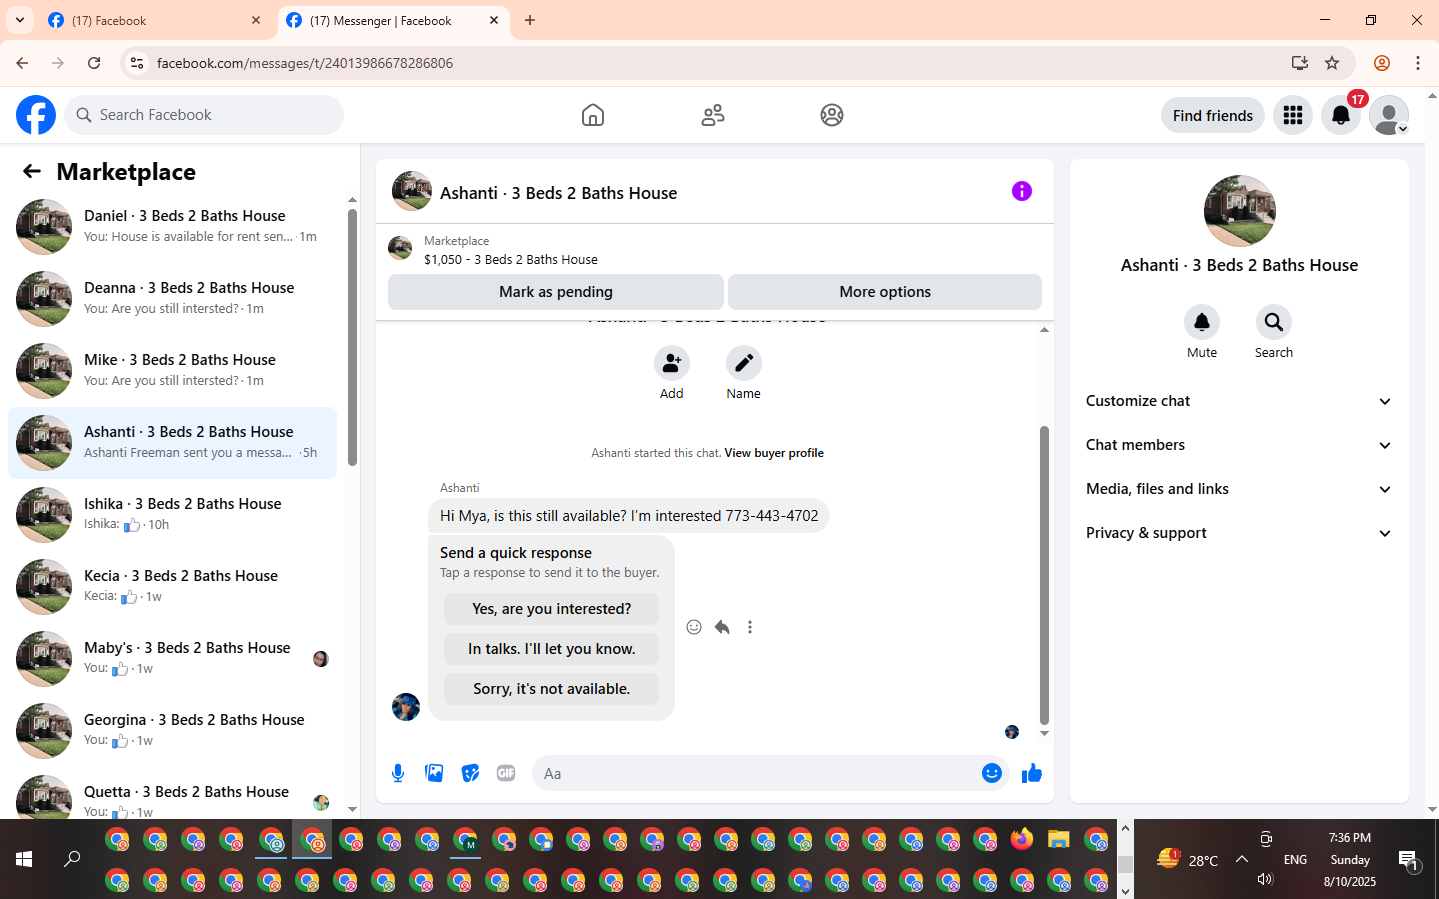The width and height of the screenshot is (1439, 899).
Task: Click the More options button
Action: click(x=885, y=292)
